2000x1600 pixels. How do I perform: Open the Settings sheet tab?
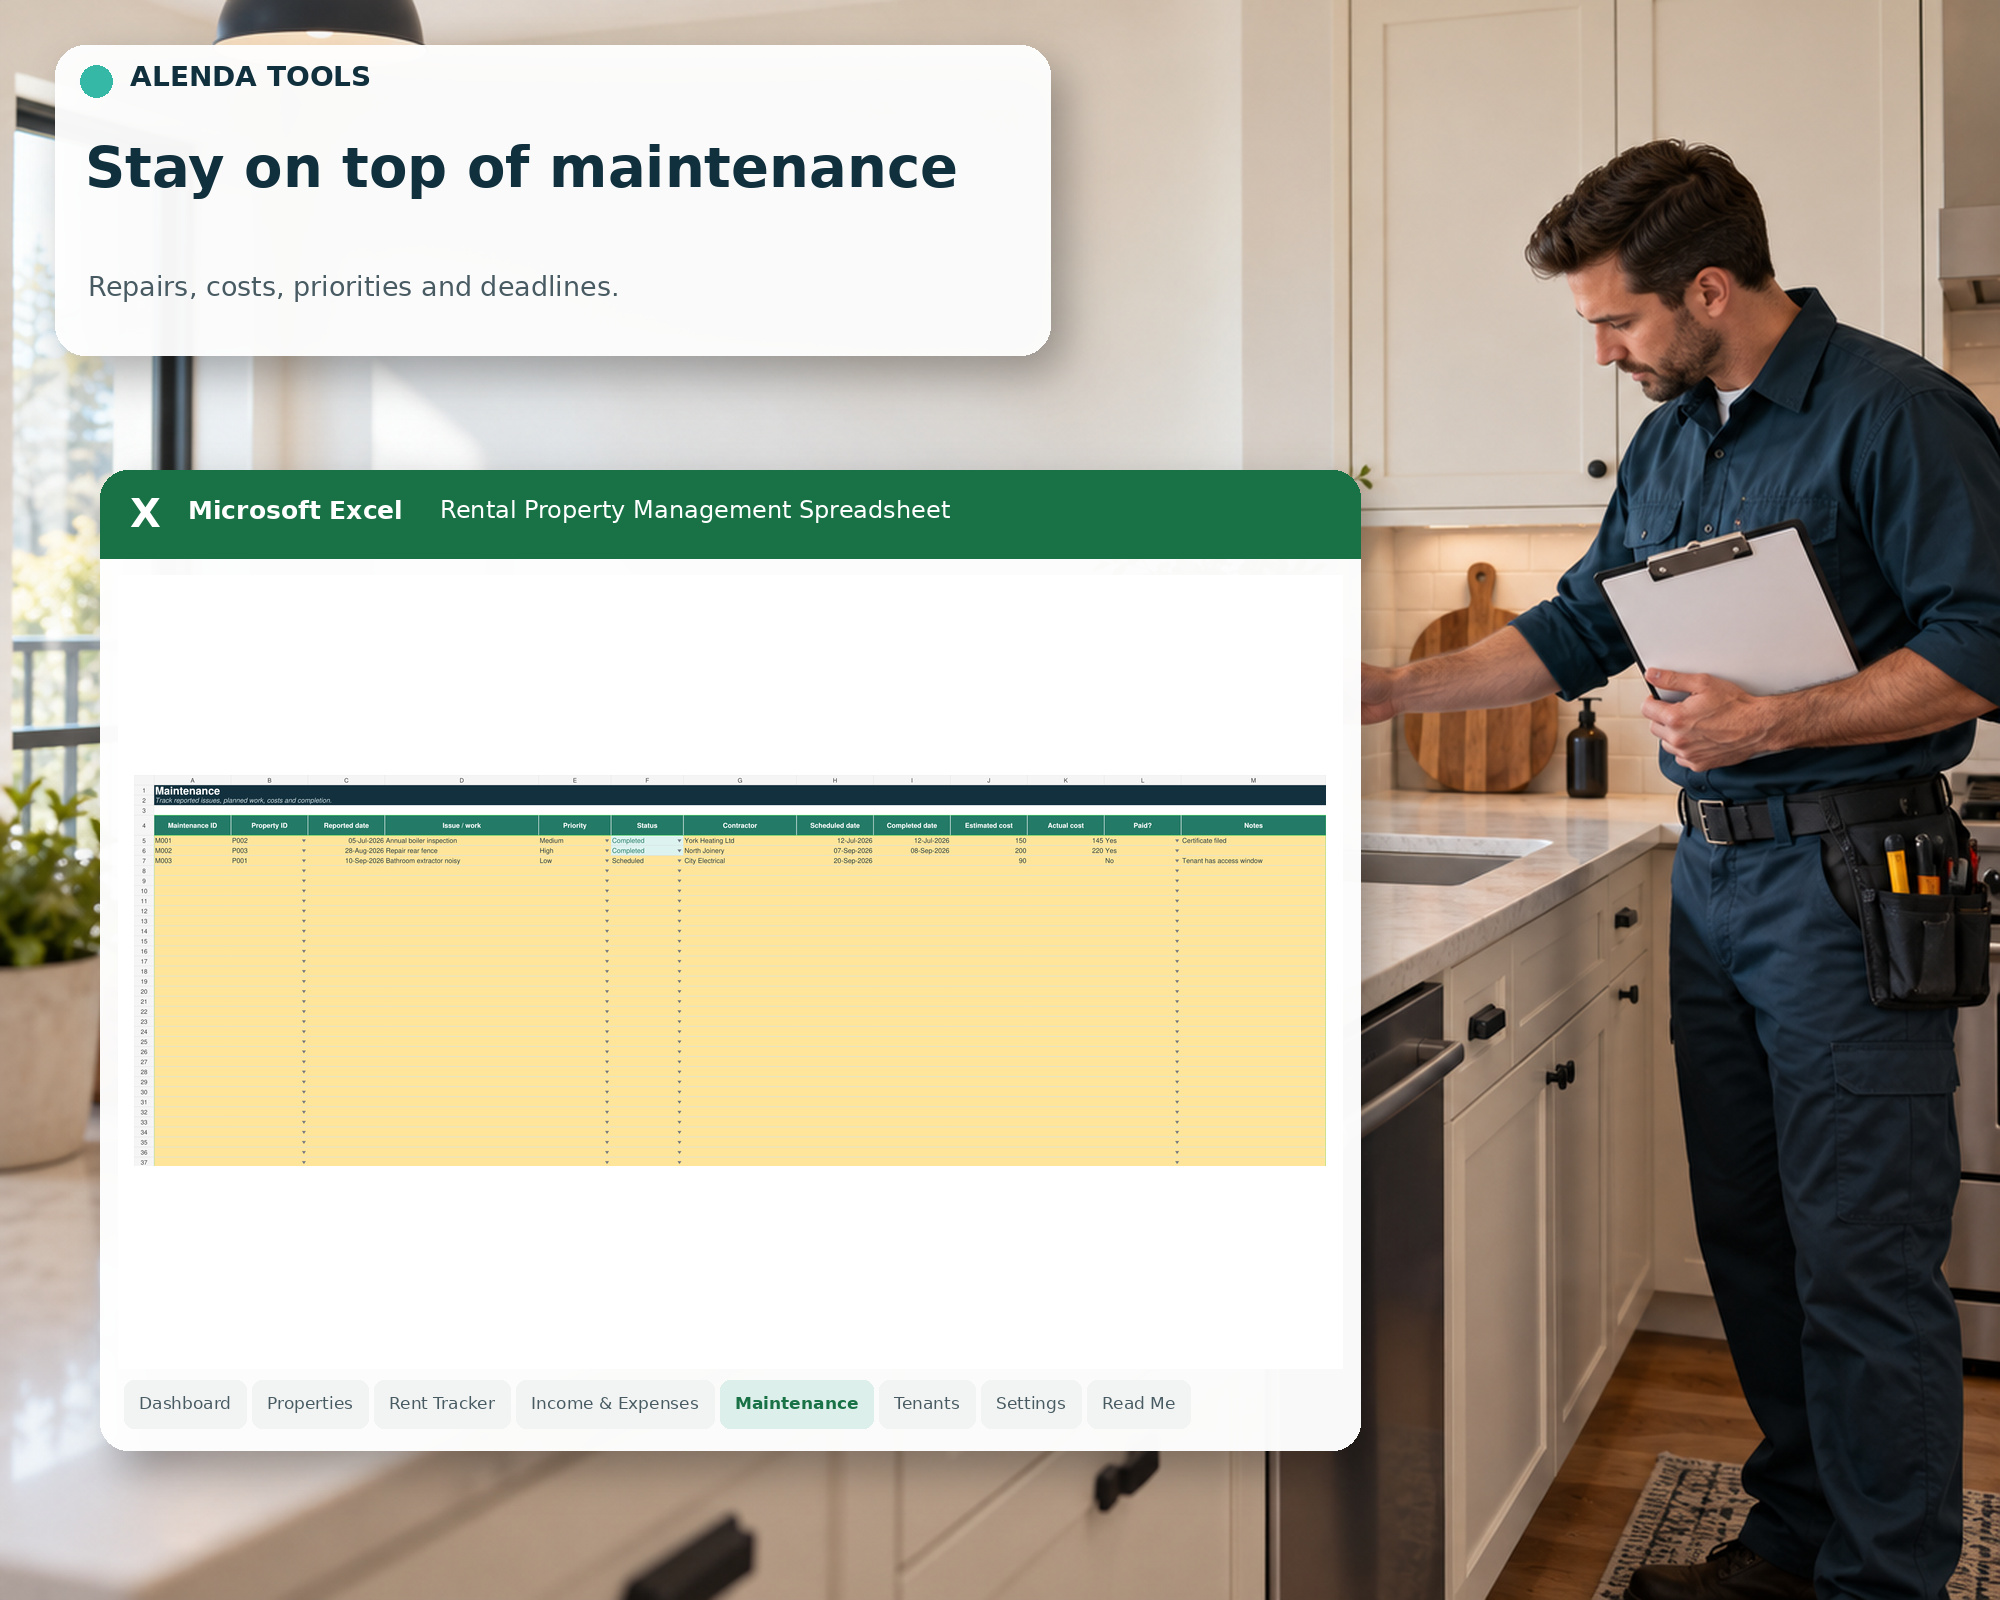pyautogui.click(x=1031, y=1403)
